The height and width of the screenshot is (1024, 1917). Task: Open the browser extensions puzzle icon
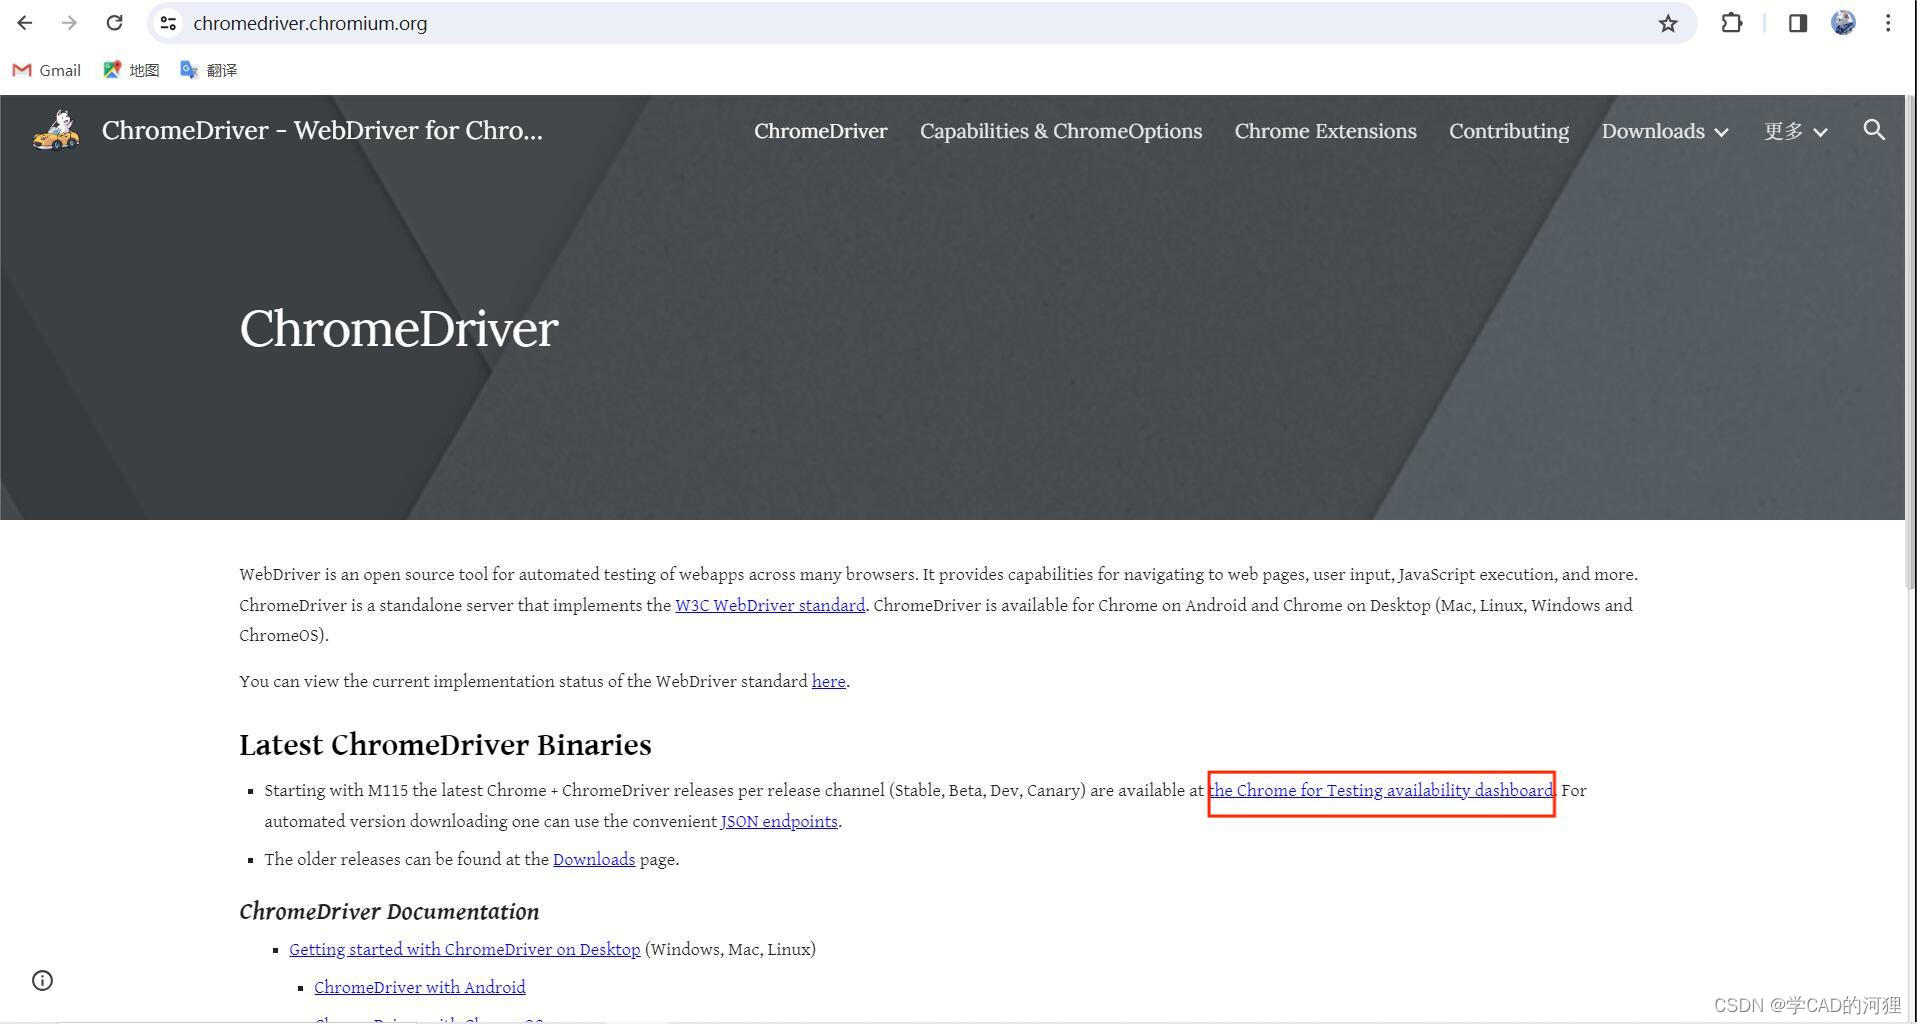(1731, 23)
